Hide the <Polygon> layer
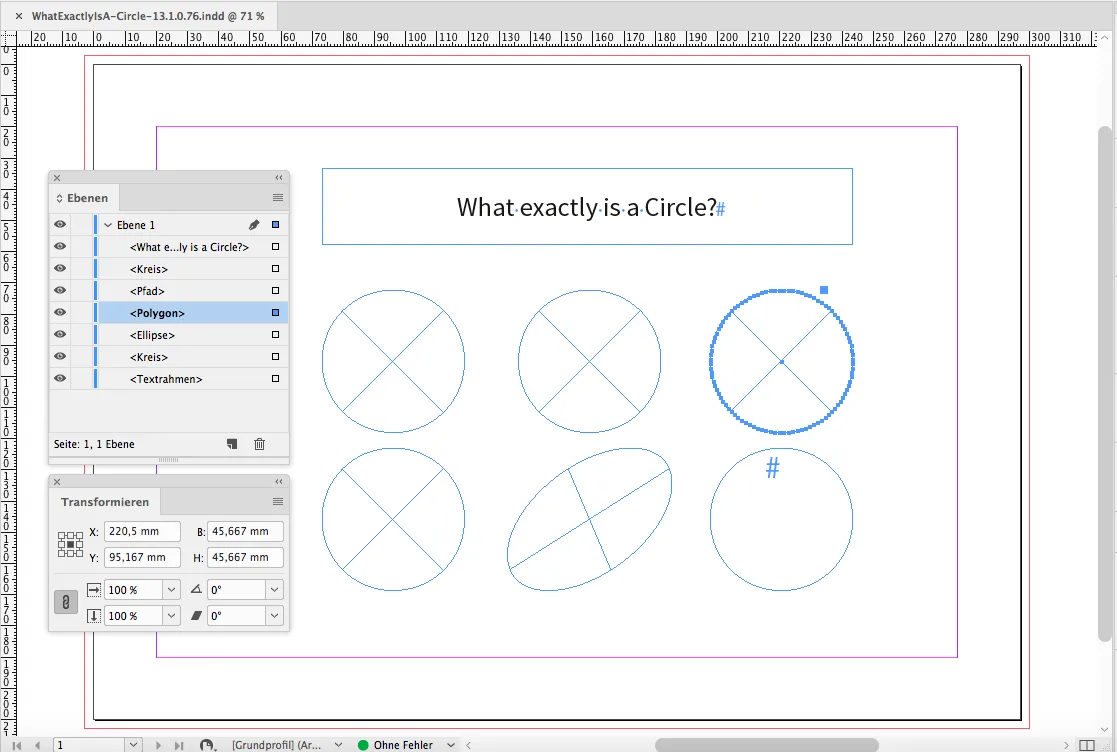The width and height of the screenshot is (1117, 752). tap(59, 312)
